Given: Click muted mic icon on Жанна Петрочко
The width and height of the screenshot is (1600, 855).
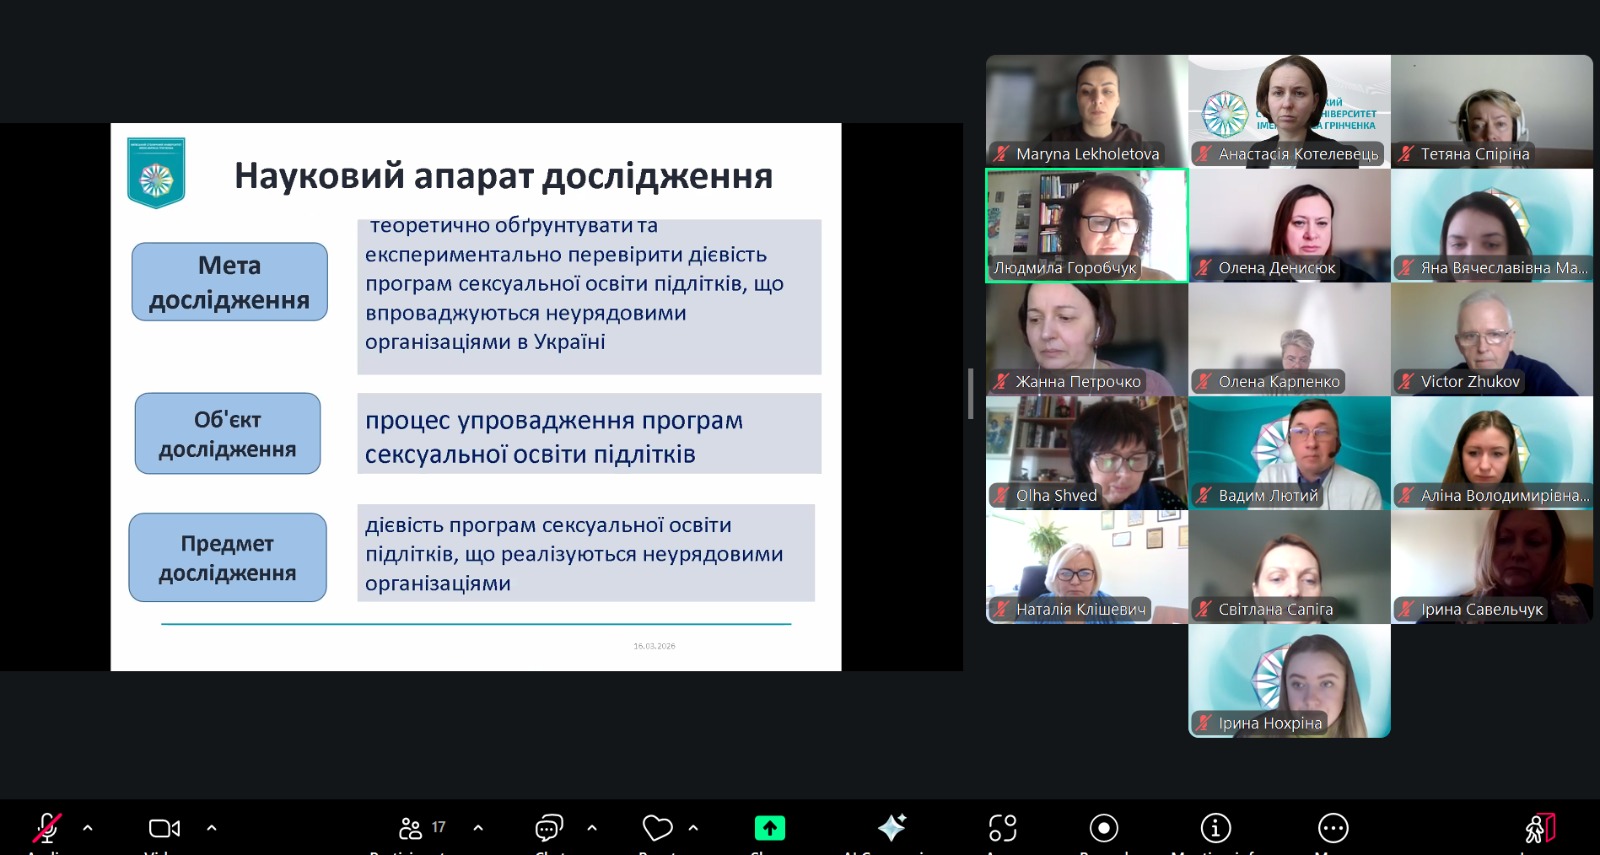Looking at the screenshot, I should click(x=1001, y=382).
